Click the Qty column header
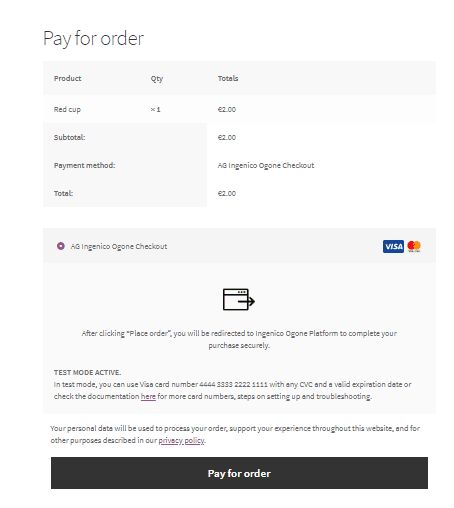The height and width of the screenshot is (508, 454). 157,79
